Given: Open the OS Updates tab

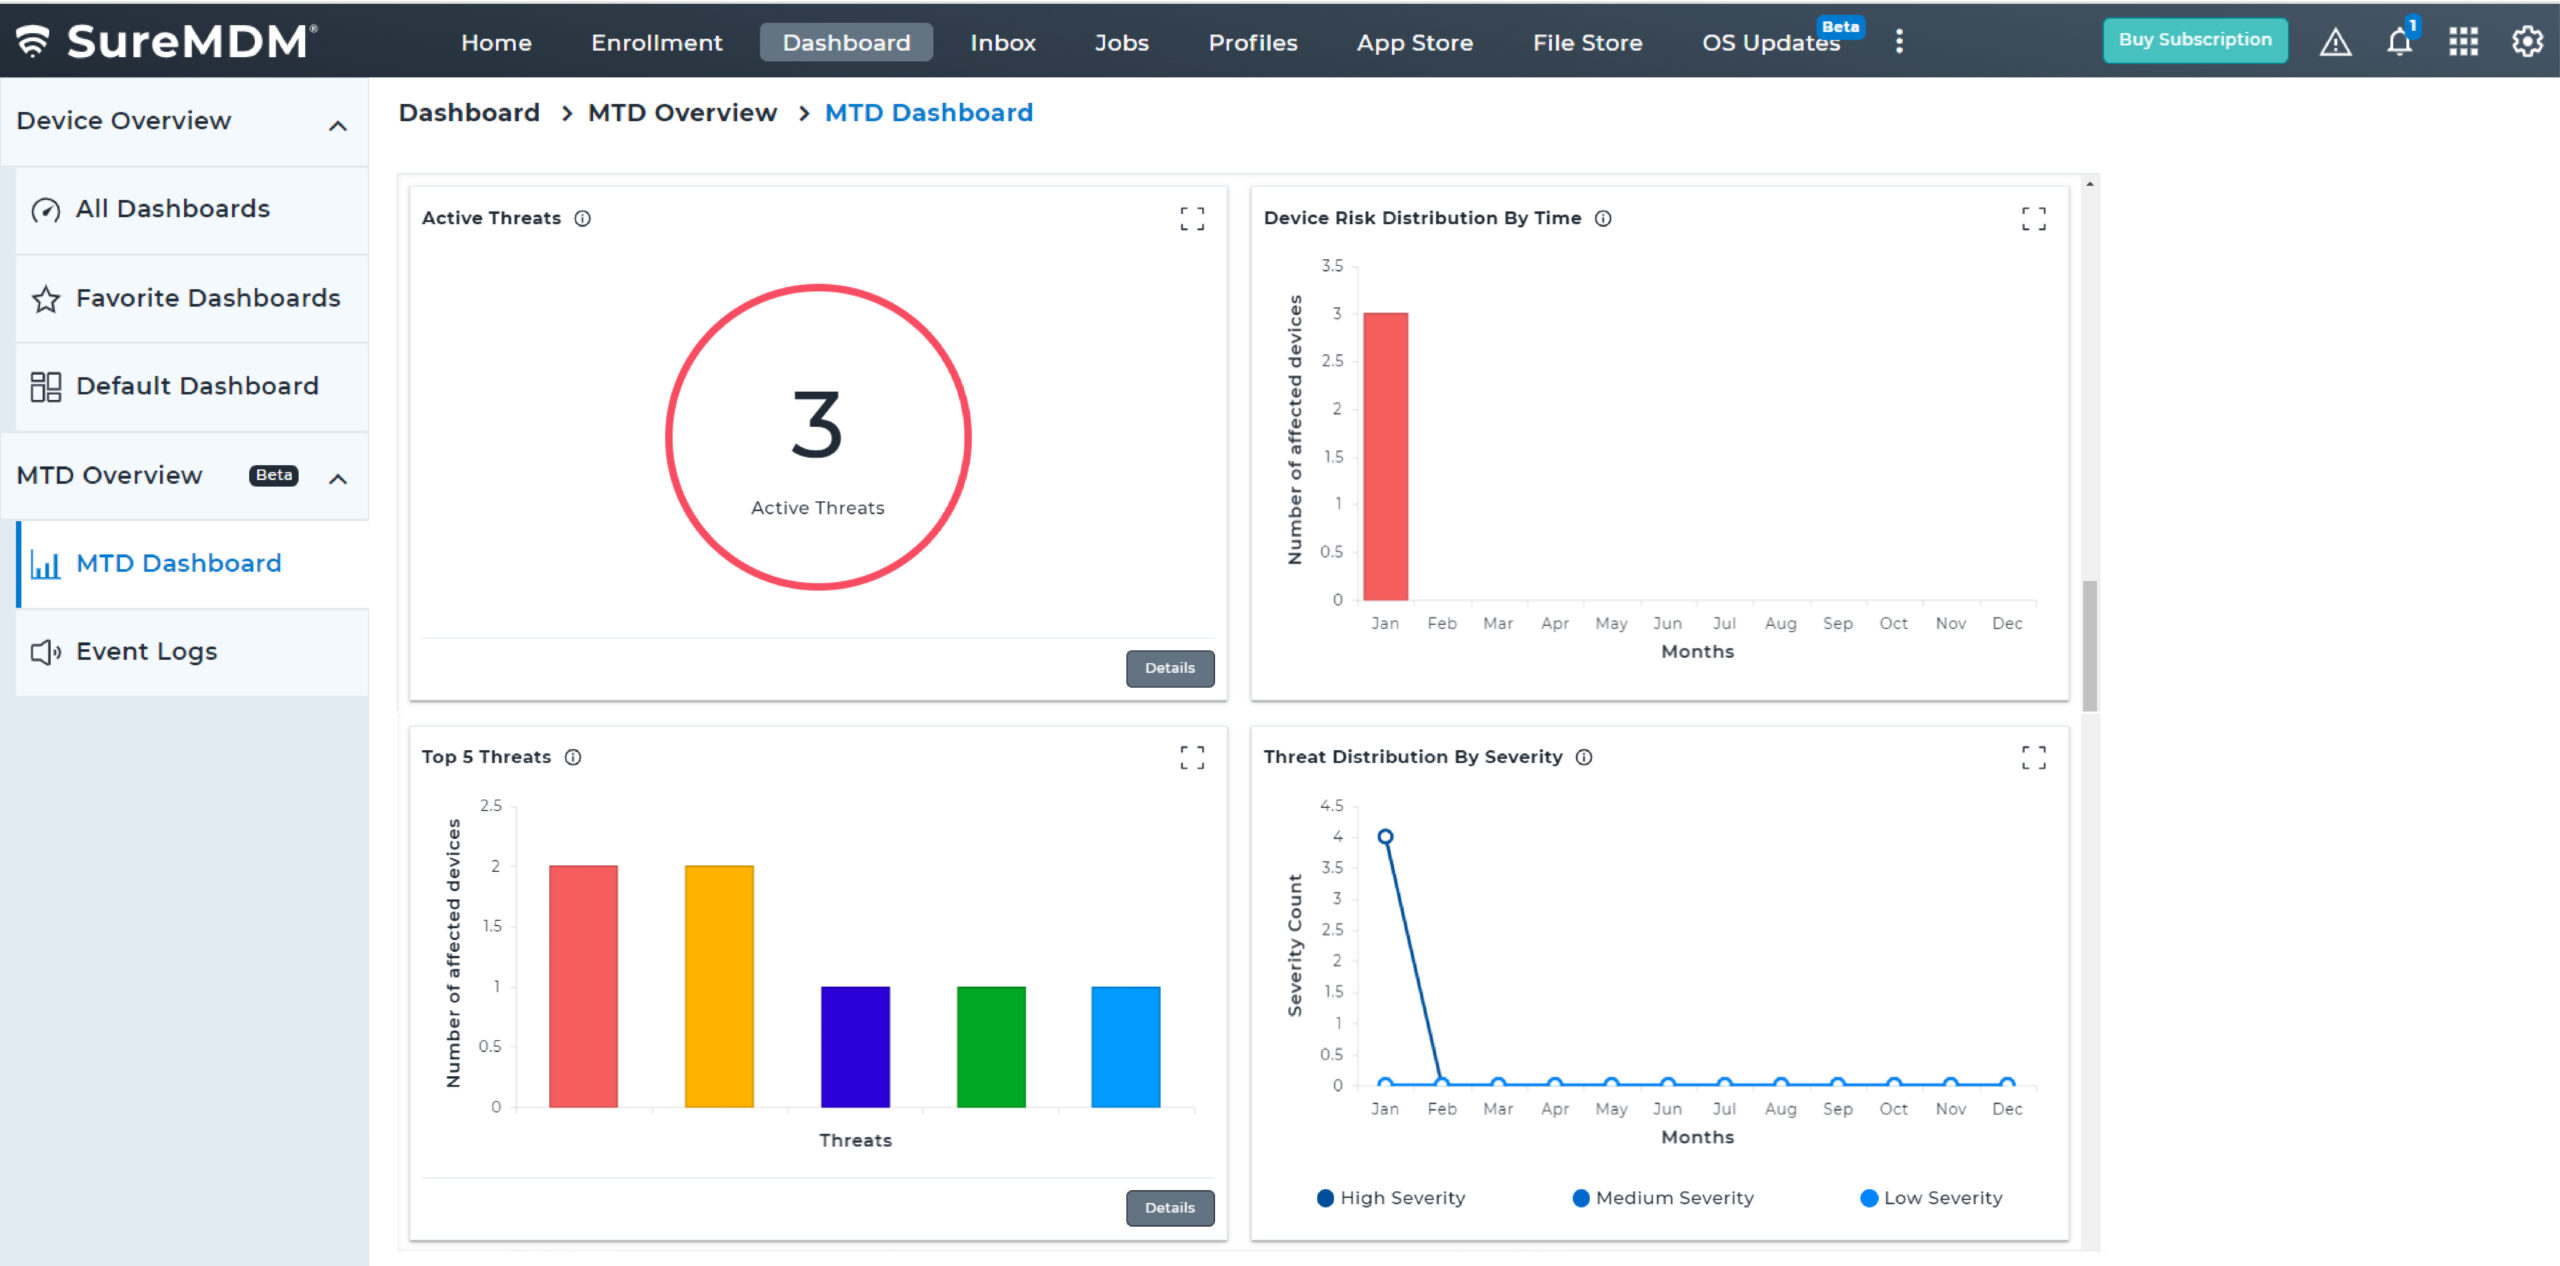Looking at the screenshot, I should [x=1771, y=42].
